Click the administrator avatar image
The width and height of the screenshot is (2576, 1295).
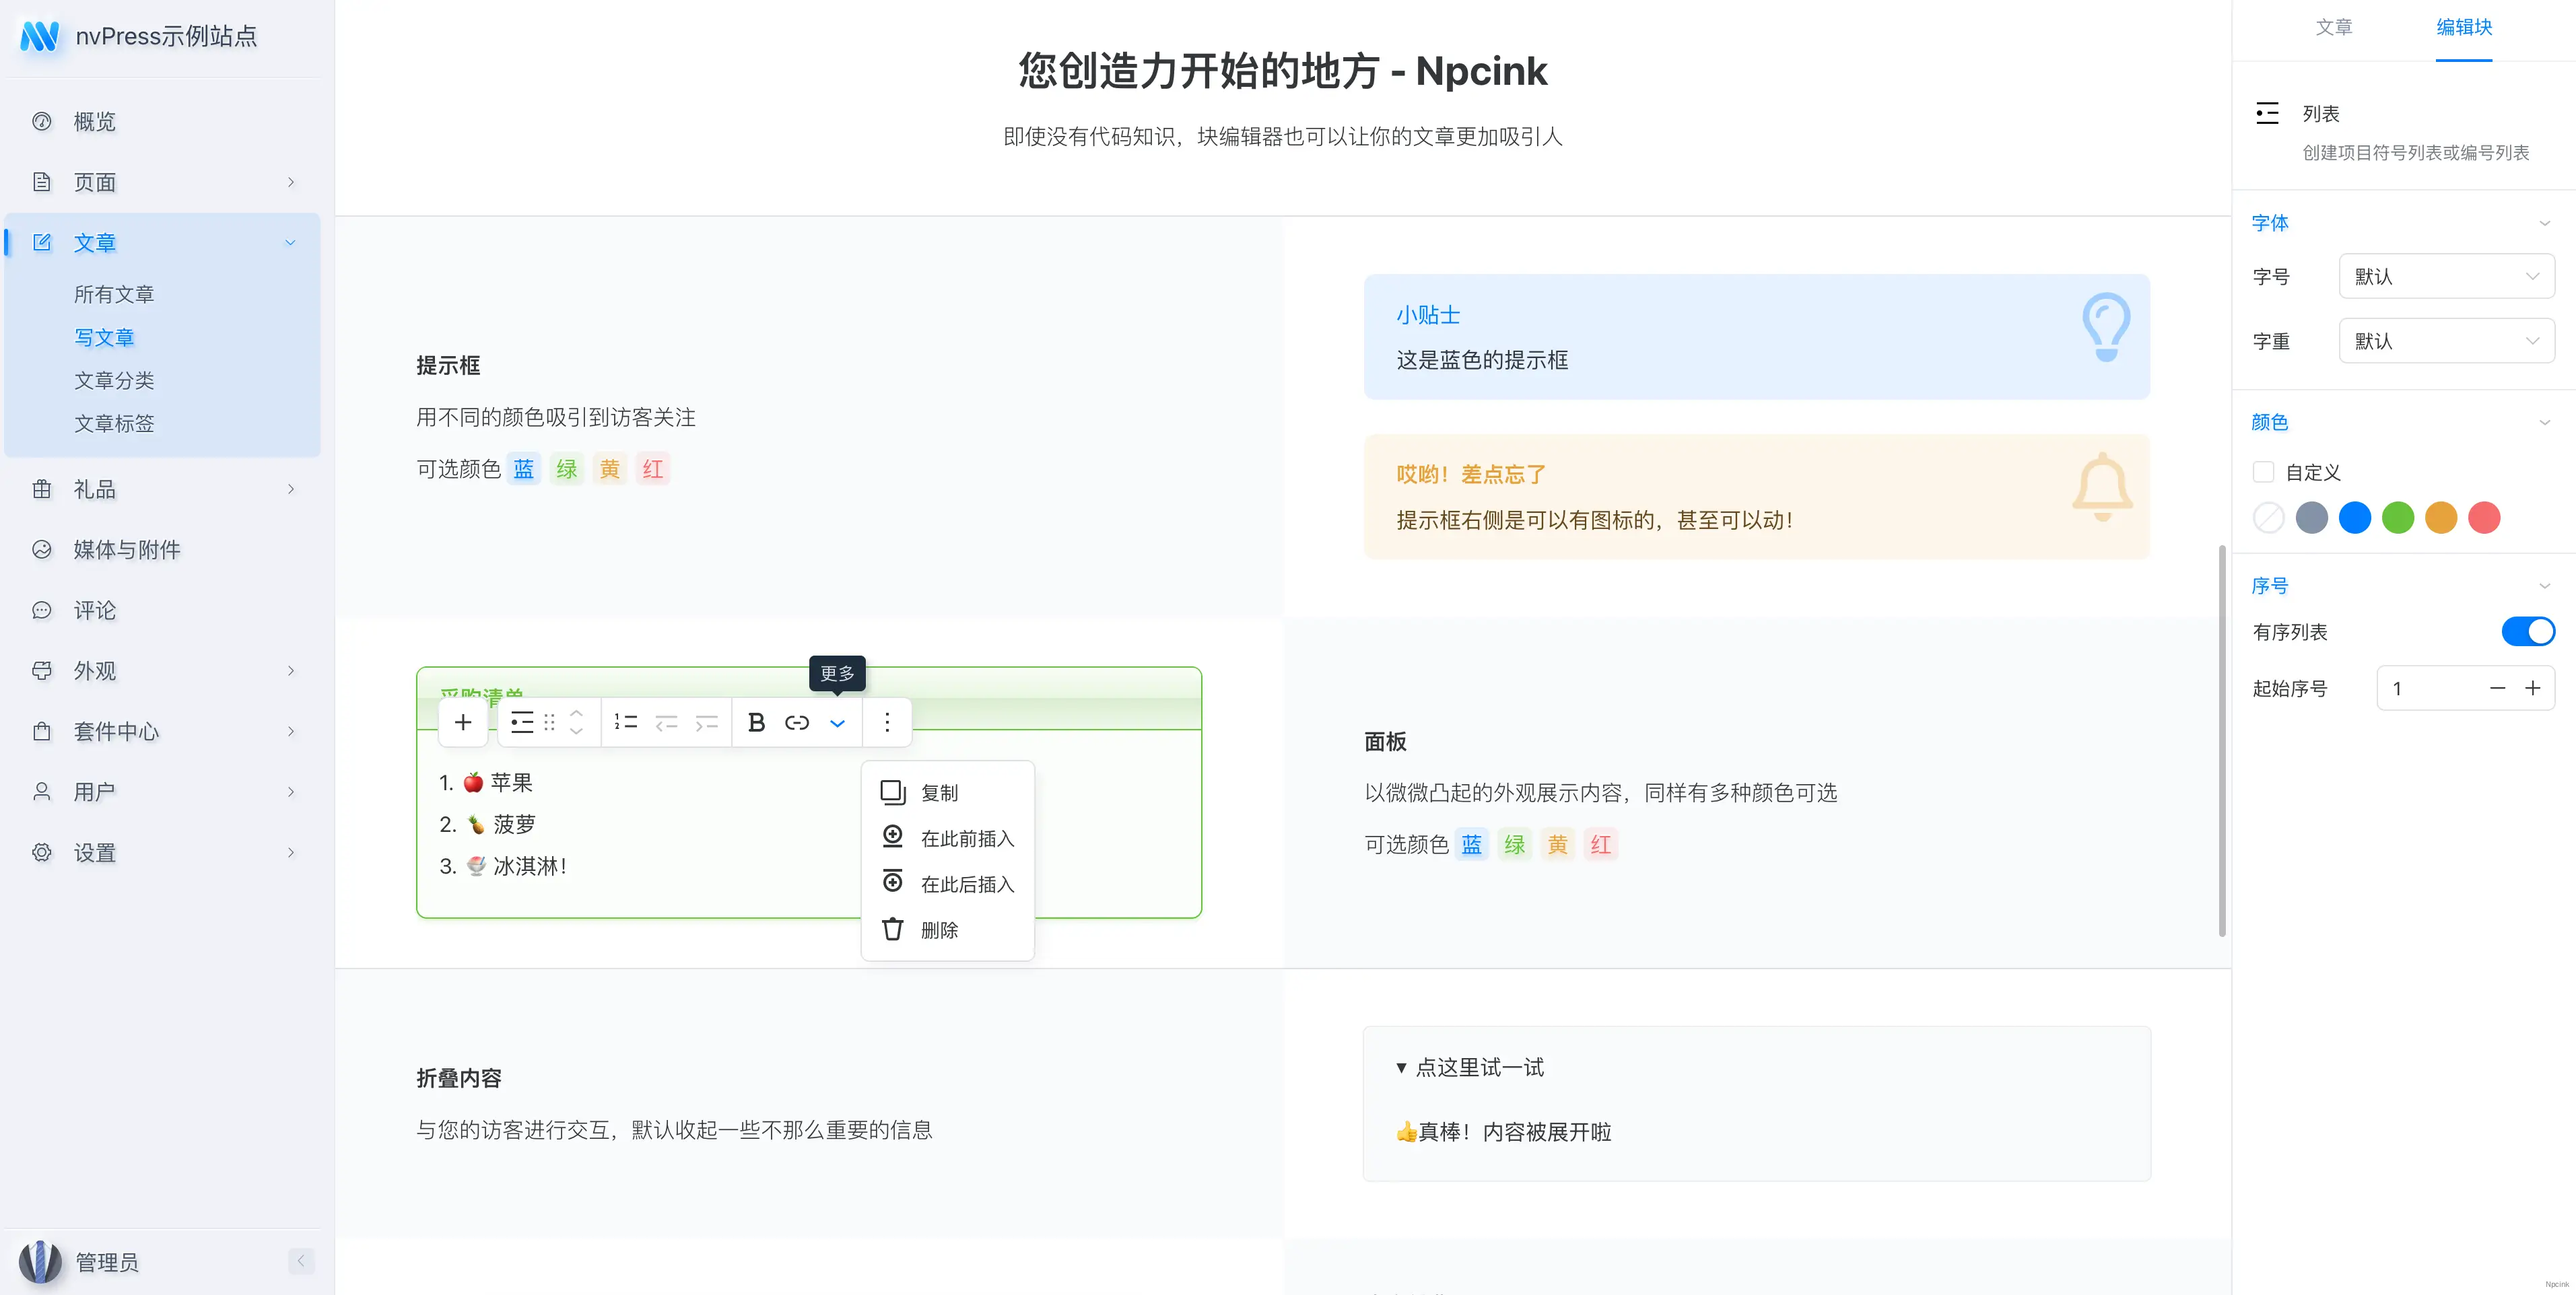40,1261
